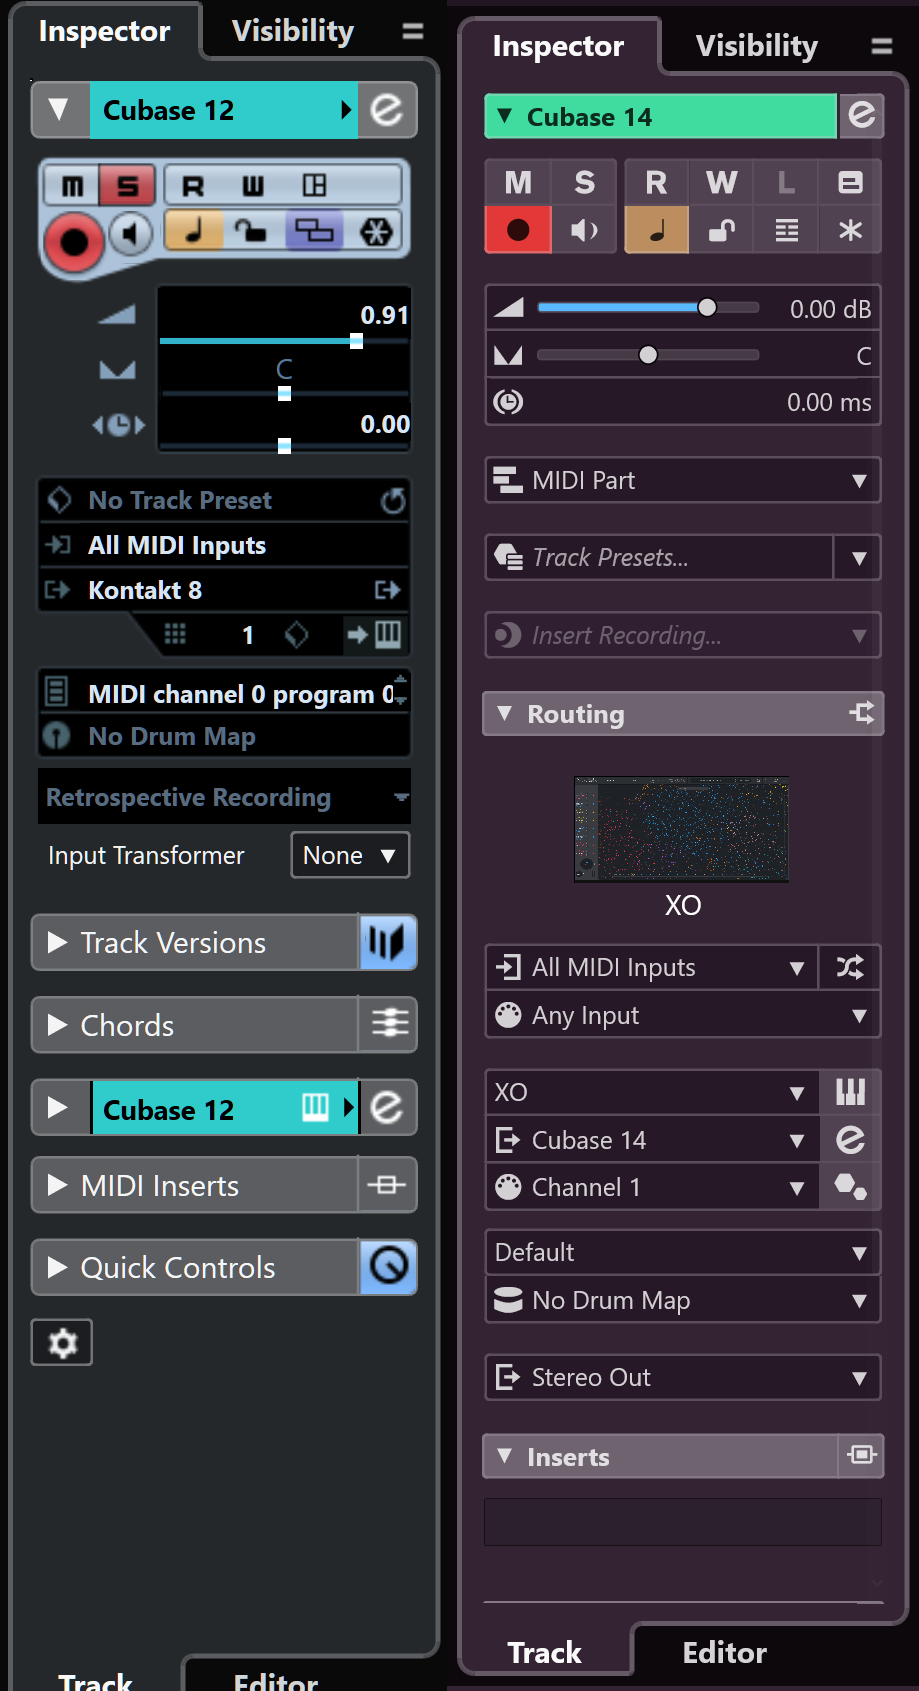Toggle Solo on Cubase 12 track
The image size is (919, 1691).
(x=127, y=186)
